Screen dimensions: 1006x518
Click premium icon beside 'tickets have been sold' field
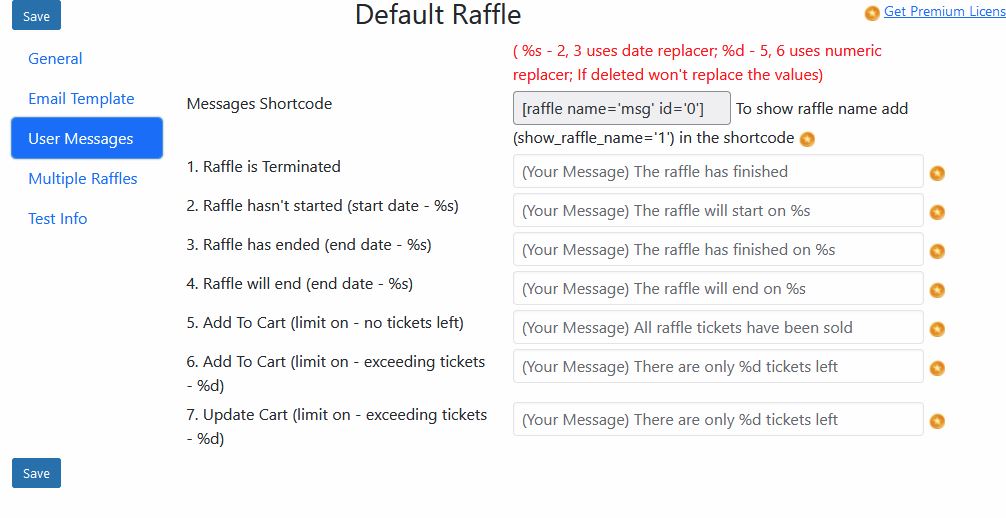coord(937,330)
